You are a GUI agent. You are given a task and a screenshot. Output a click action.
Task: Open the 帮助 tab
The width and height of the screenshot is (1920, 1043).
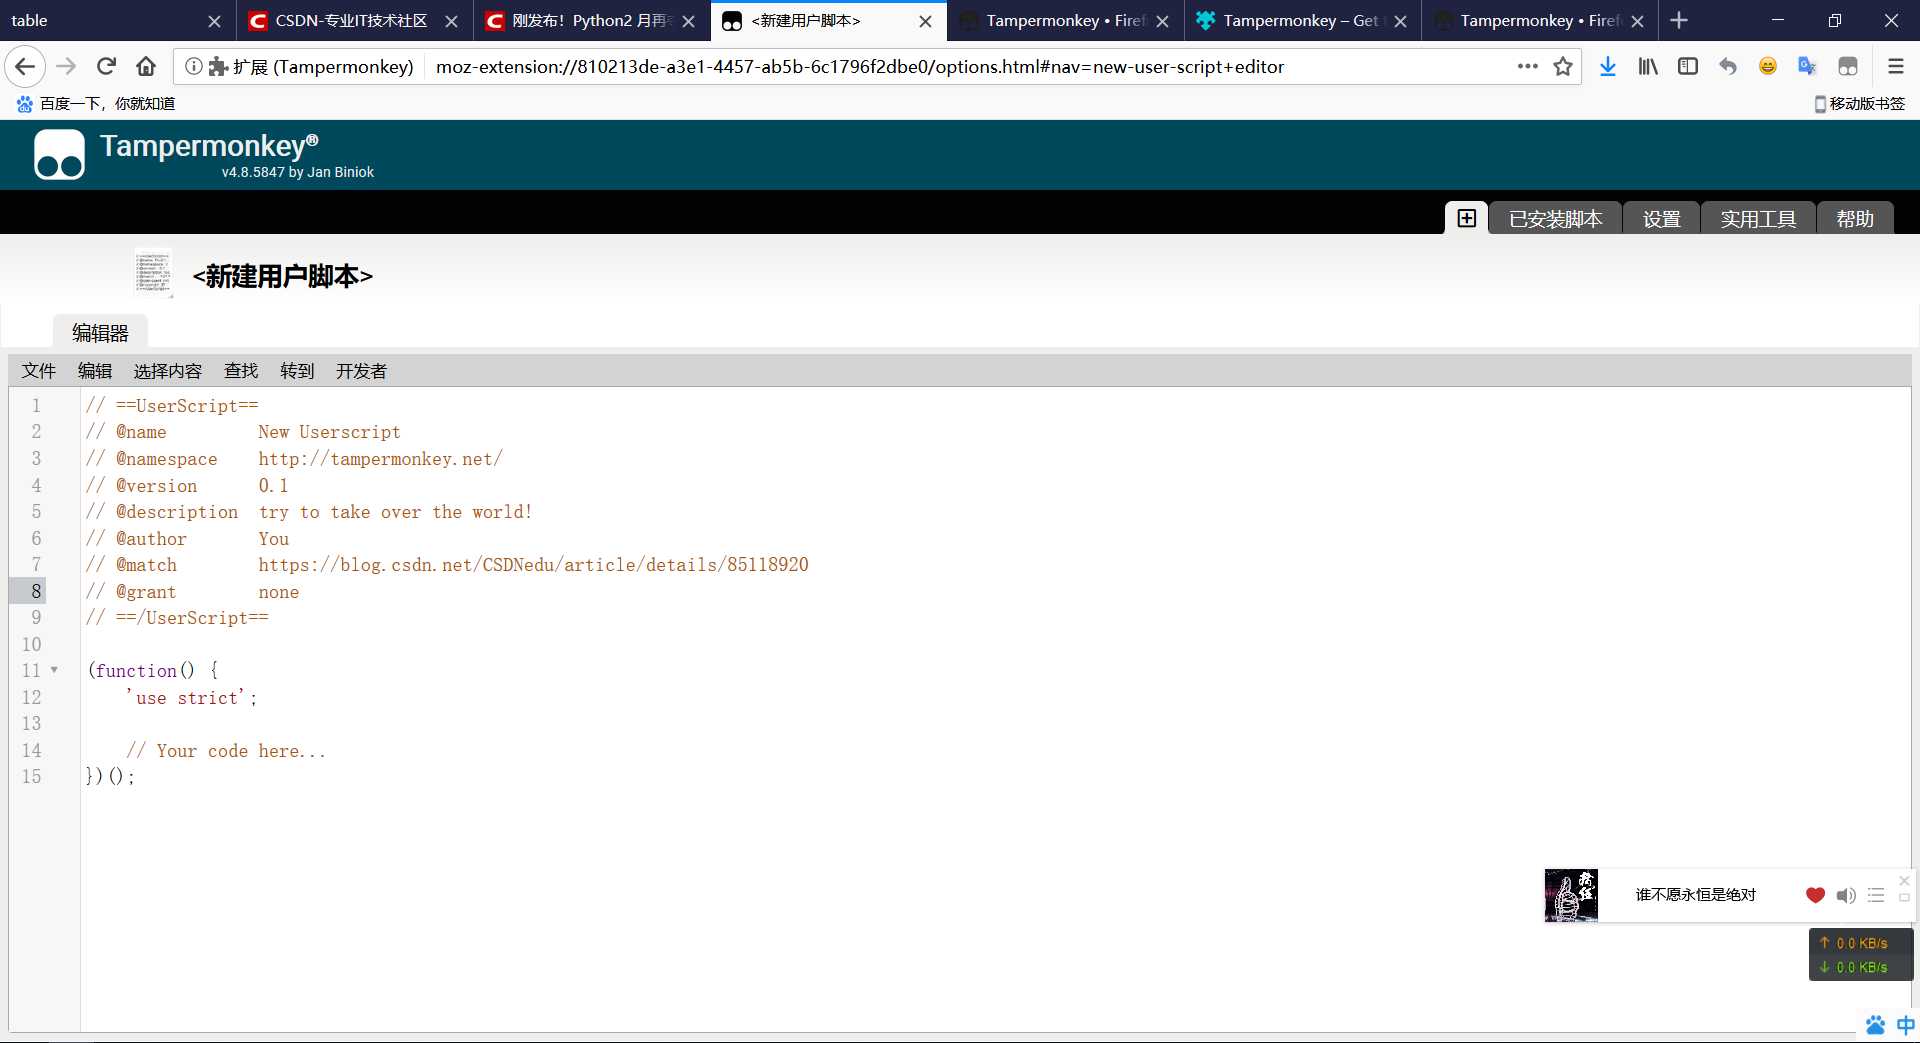[1855, 219]
